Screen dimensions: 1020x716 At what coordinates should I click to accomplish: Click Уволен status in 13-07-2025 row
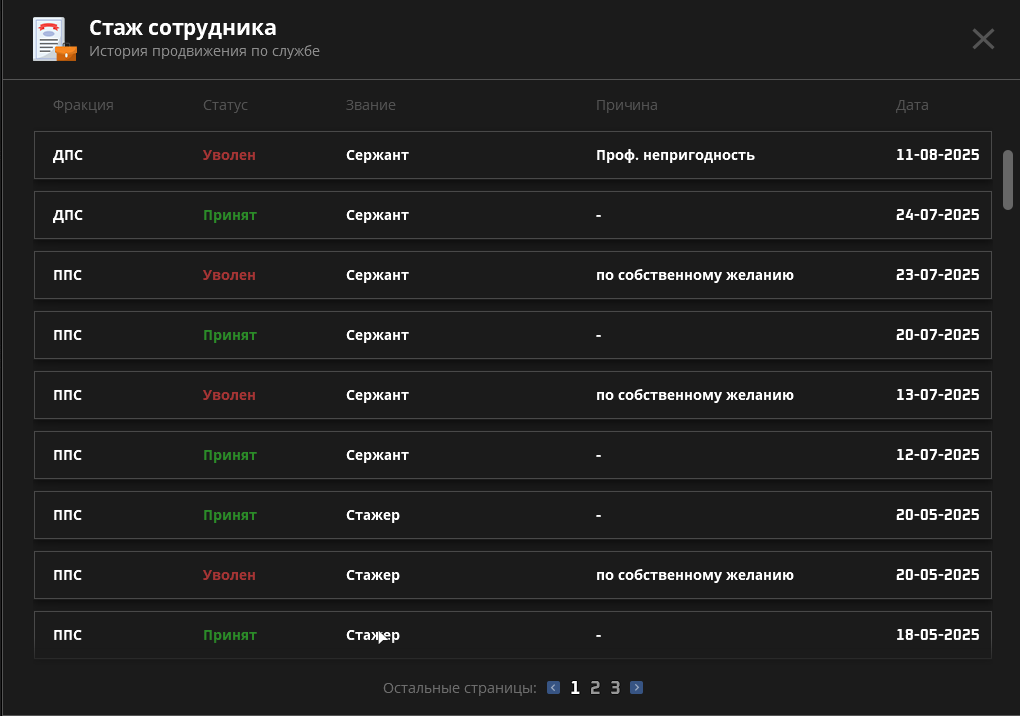229,395
